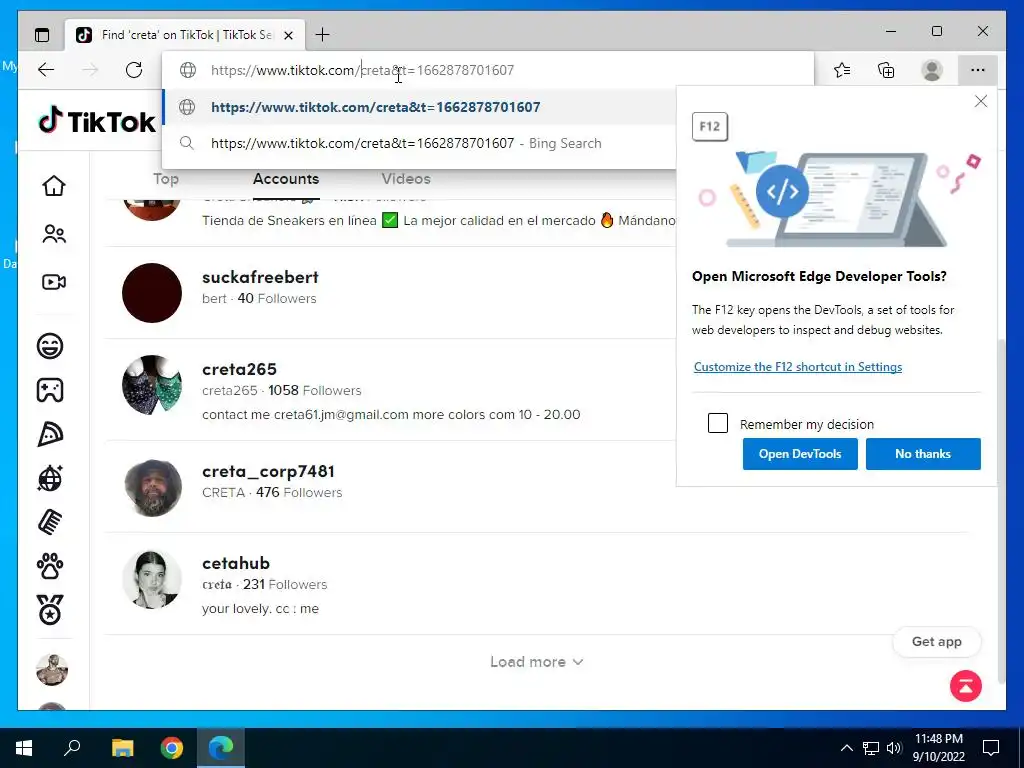This screenshot has height=768, width=1024.
Task: Dismiss the F12 DevTools prompt with X
Action: pyautogui.click(x=980, y=101)
